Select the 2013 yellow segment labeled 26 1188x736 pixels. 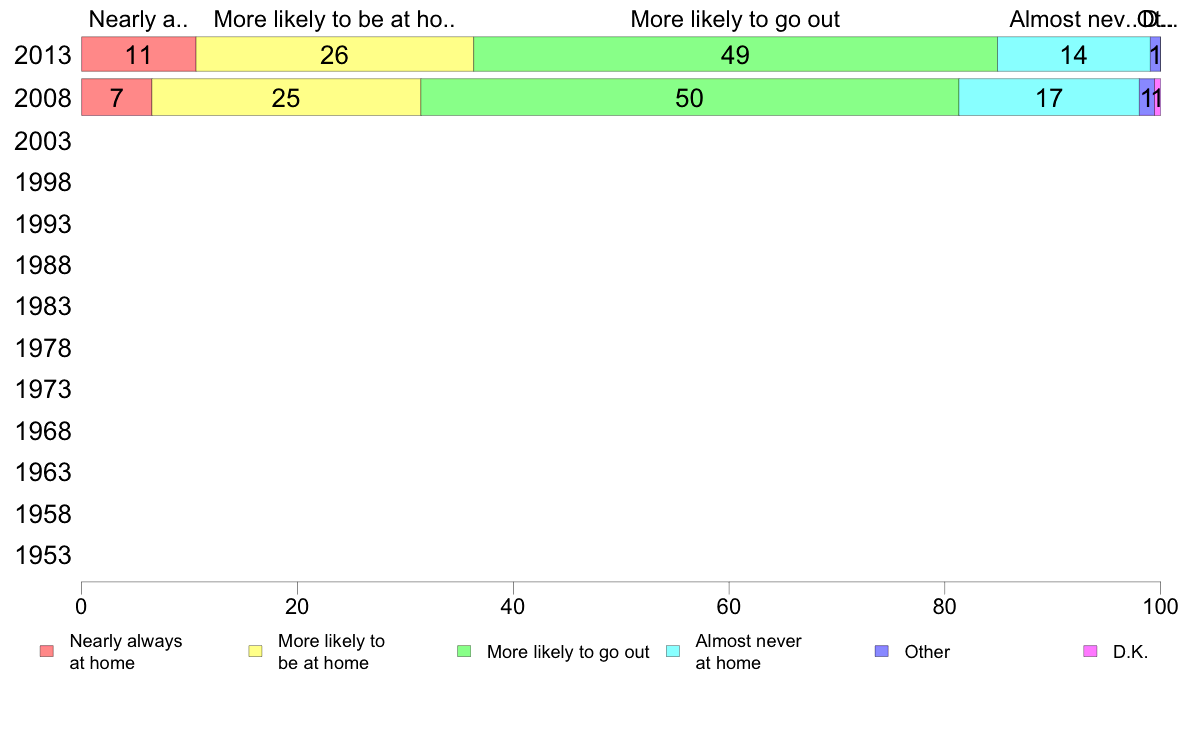[335, 55]
